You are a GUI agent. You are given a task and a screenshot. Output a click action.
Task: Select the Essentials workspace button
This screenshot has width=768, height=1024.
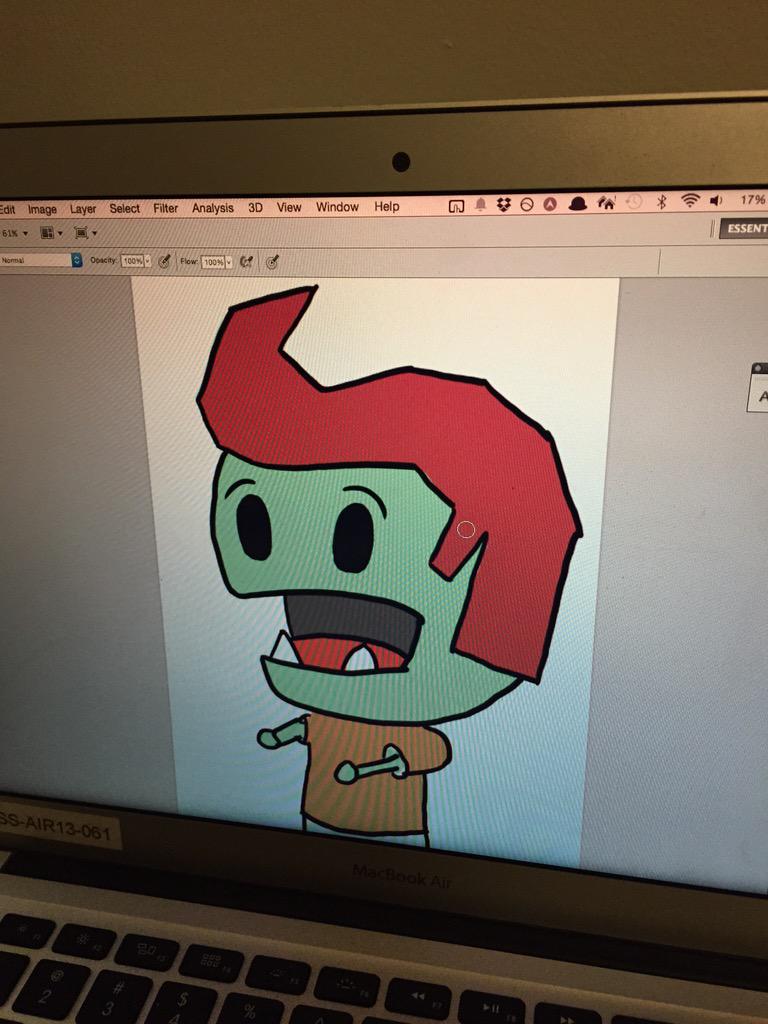click(743, 229)
